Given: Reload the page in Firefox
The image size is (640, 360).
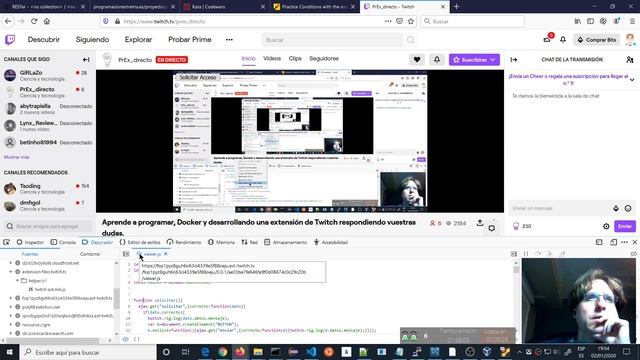Looking at the screenshot, I should click(x=34, y=21).
